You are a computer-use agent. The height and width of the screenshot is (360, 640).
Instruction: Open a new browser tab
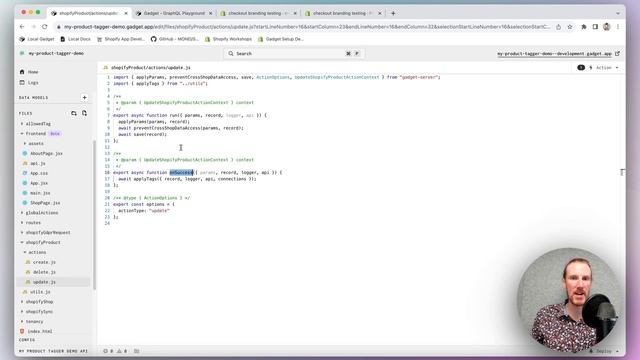click(393, 13)
